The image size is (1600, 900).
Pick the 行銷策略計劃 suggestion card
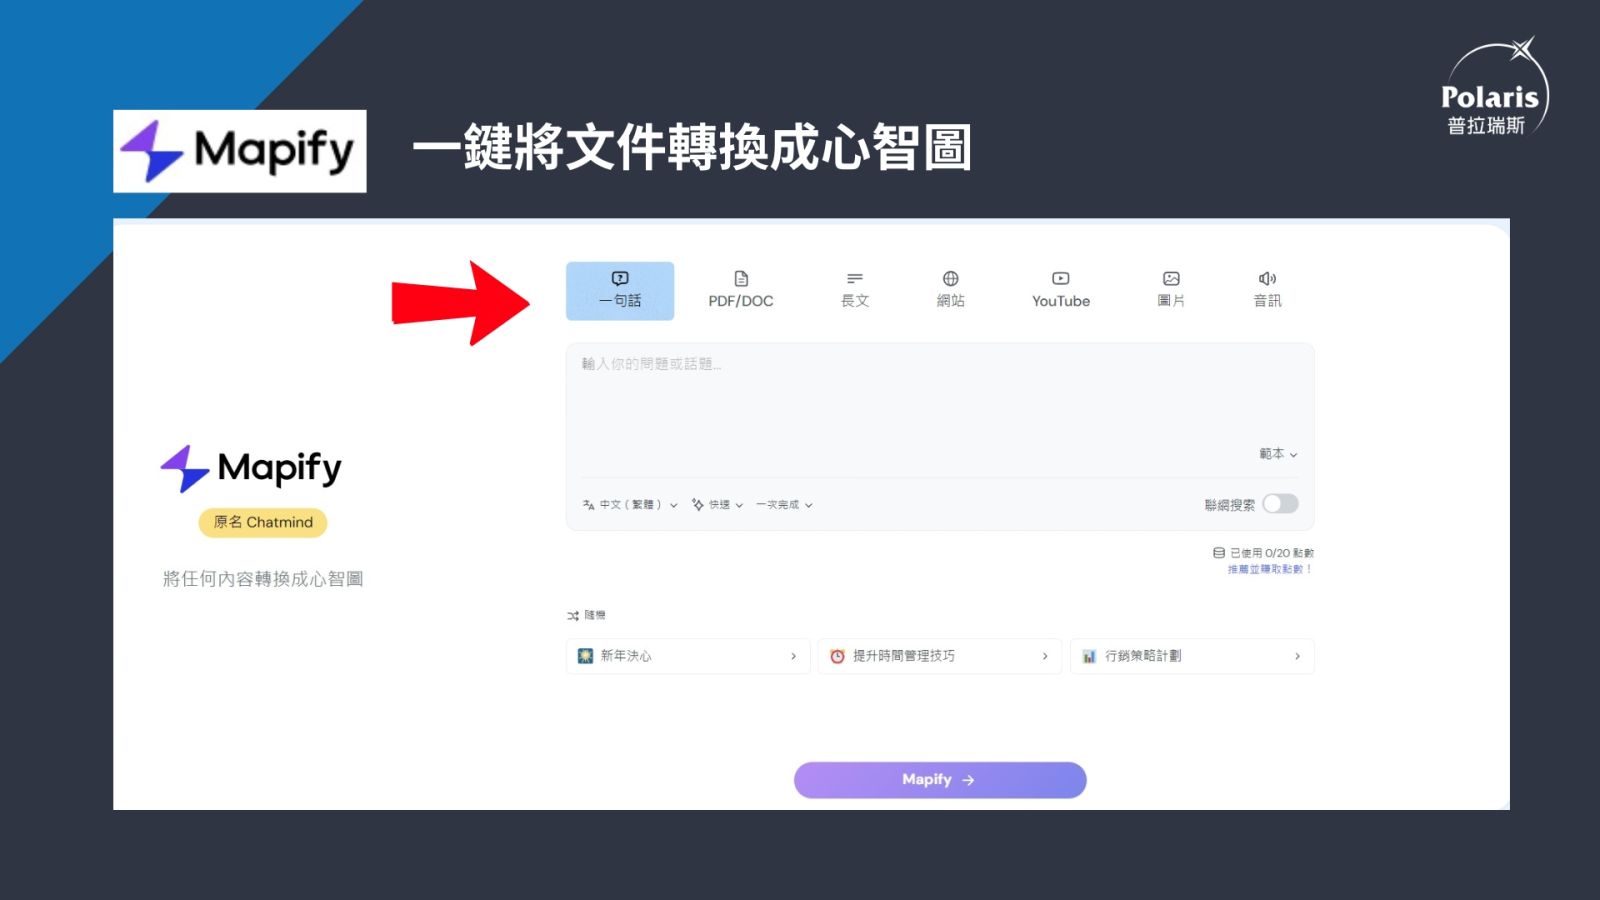(x=1192, y=656)
